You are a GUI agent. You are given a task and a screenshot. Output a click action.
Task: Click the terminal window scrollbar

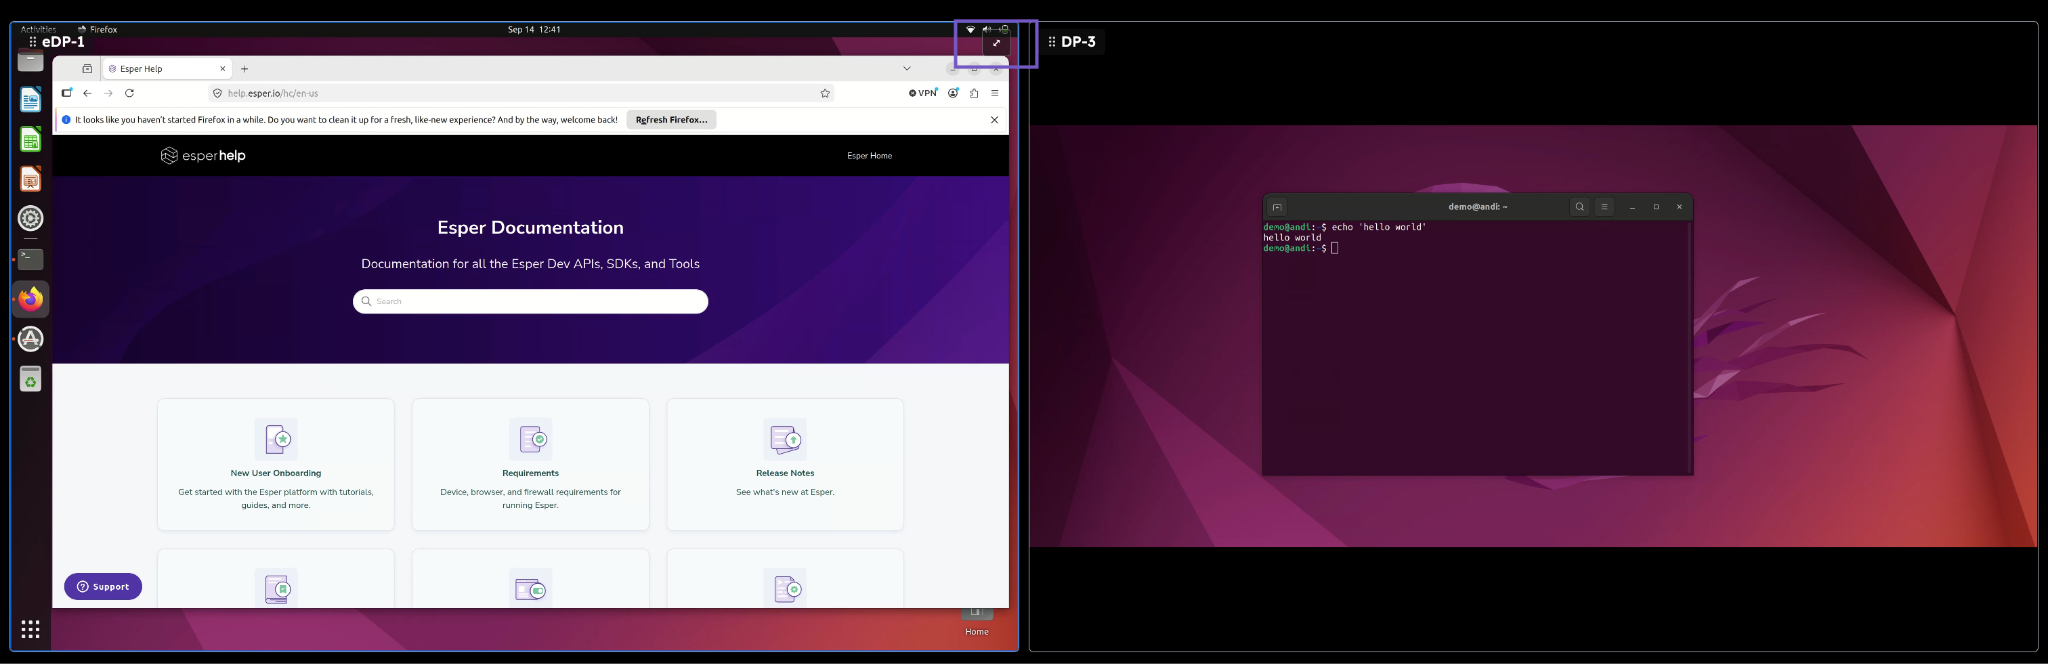(1689, 348)
